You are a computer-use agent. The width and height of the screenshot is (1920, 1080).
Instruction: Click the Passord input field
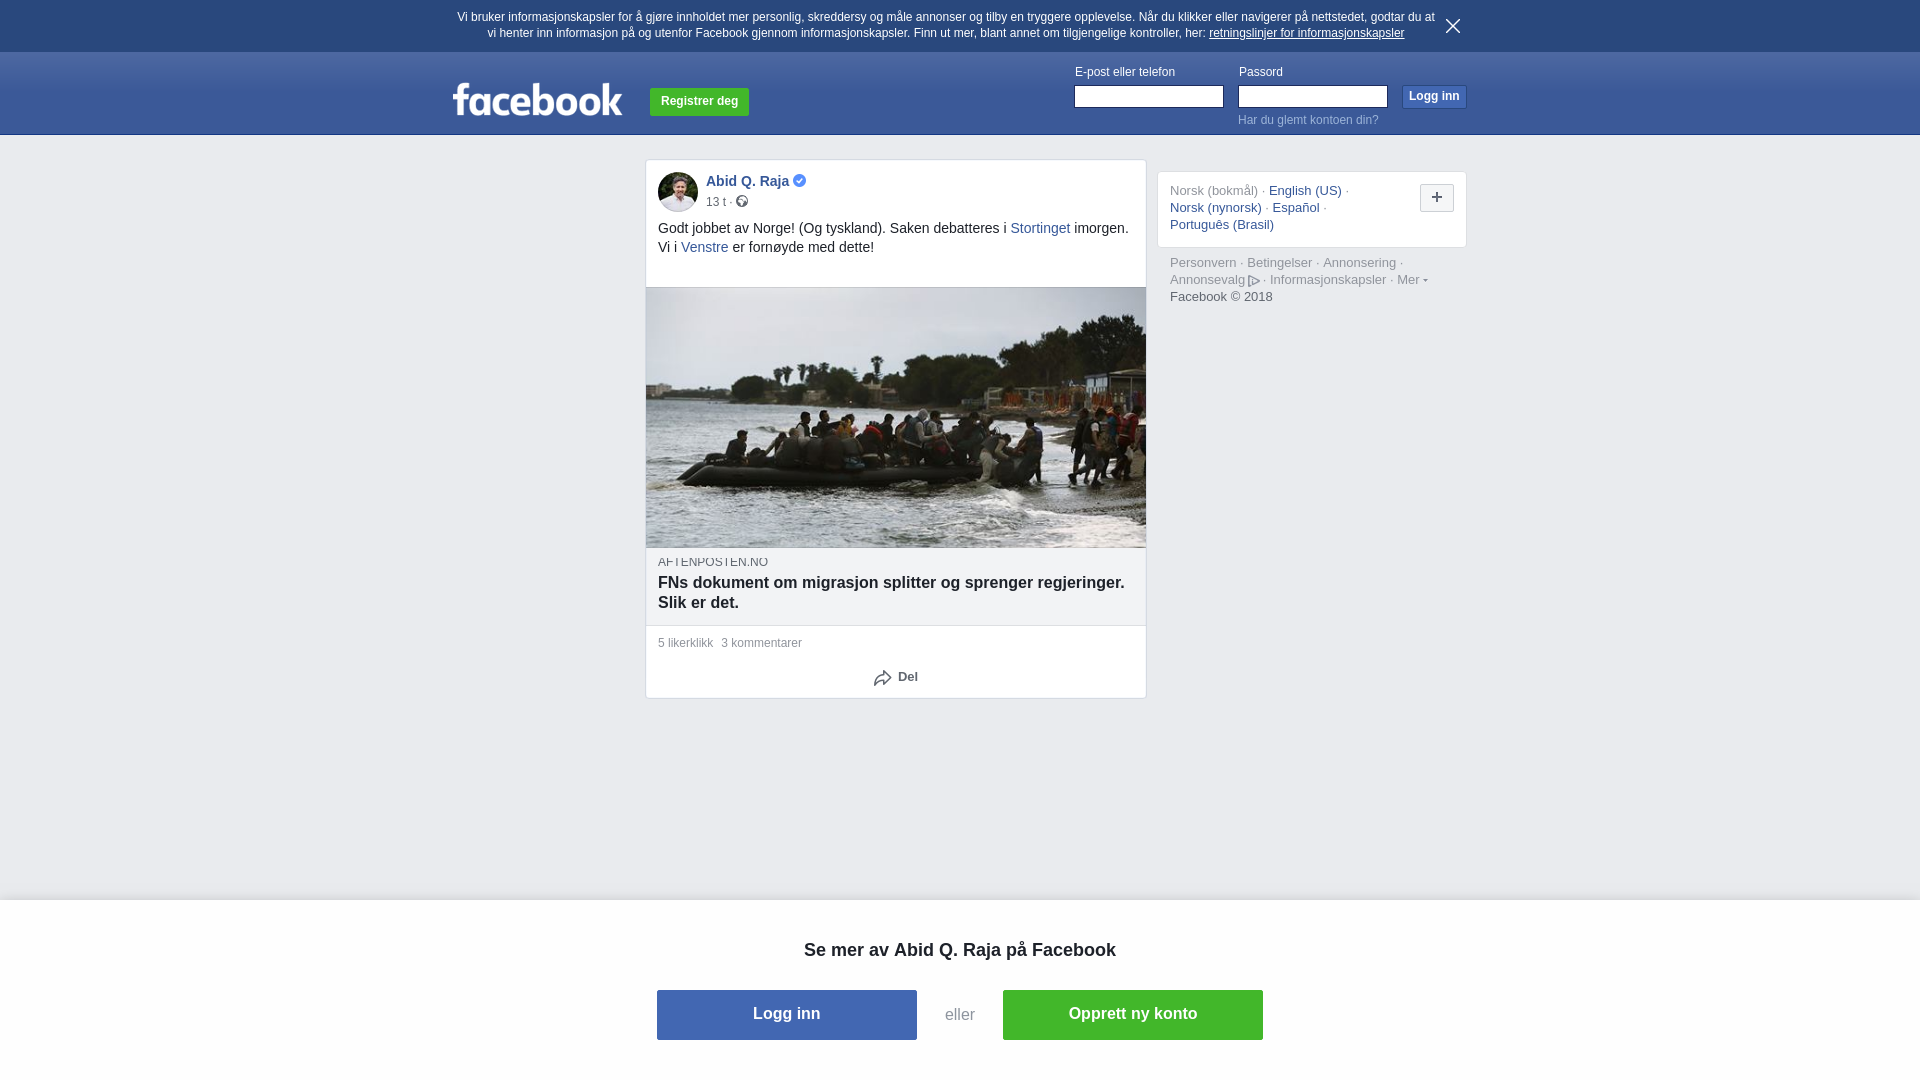[x=1313, y=96]
